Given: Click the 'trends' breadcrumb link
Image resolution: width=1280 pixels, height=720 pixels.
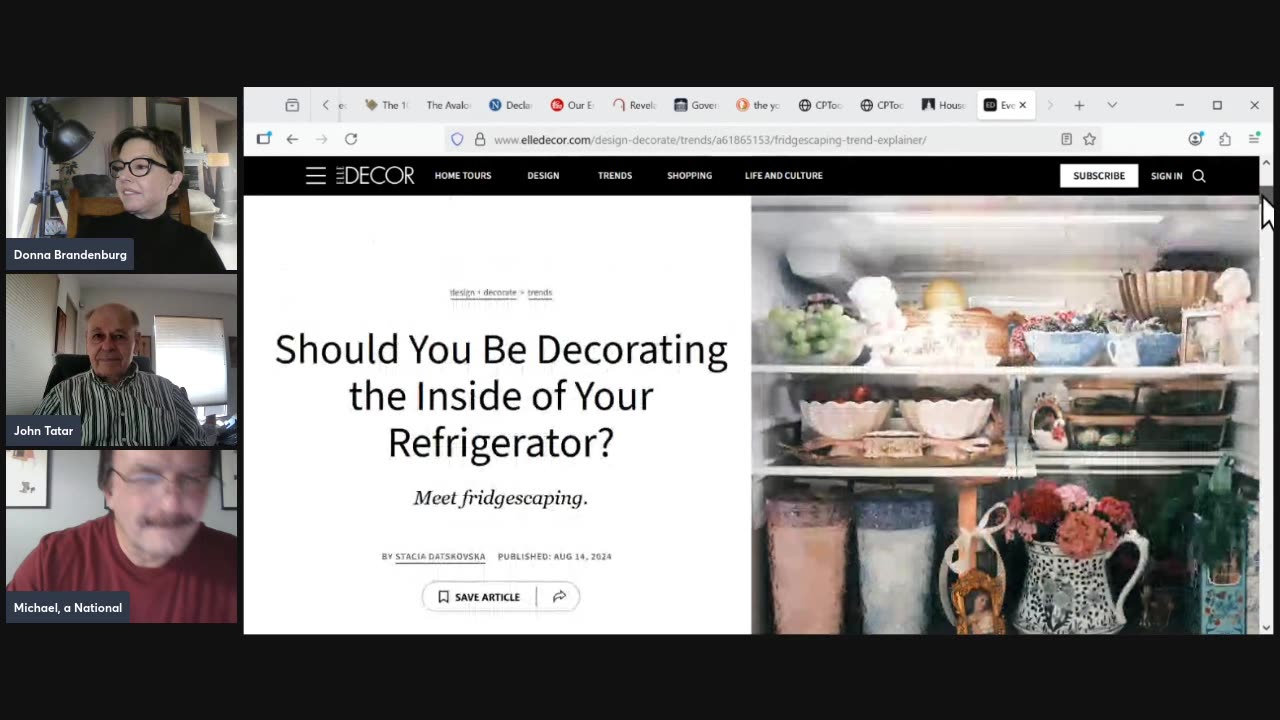Looking at the screenshot, I should [x=540, y=293].
